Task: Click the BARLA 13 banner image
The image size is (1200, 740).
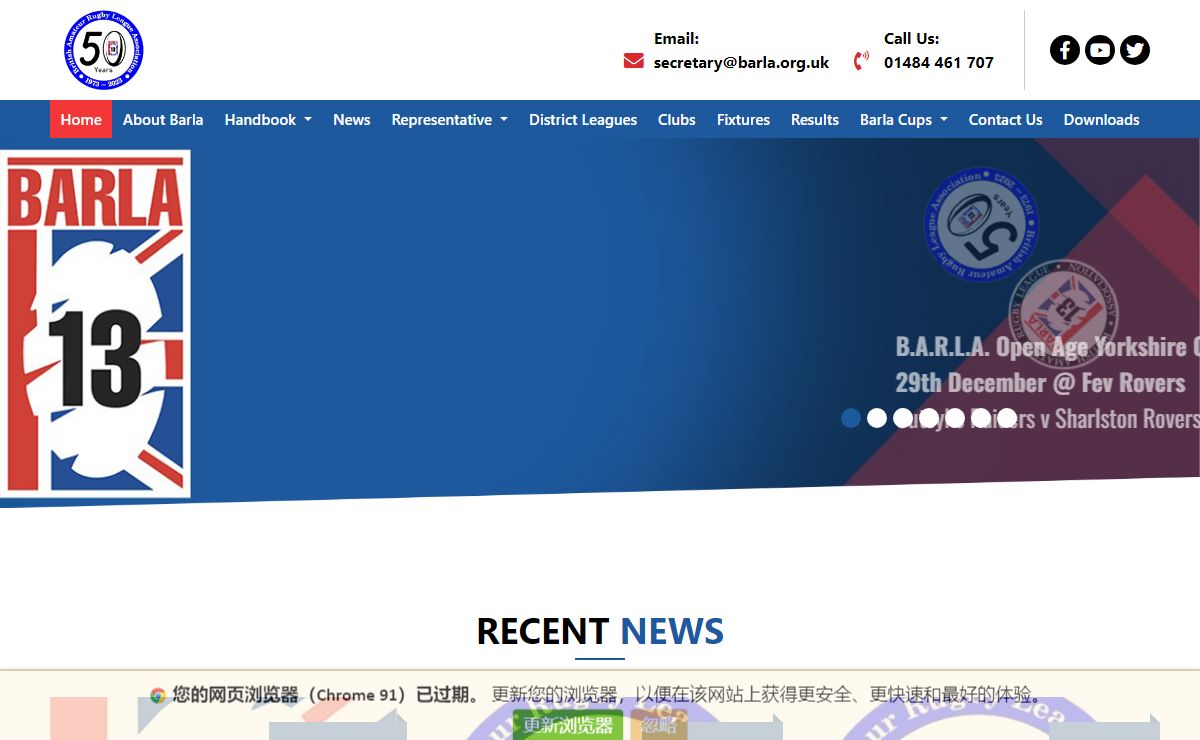Action: (95, 324)
